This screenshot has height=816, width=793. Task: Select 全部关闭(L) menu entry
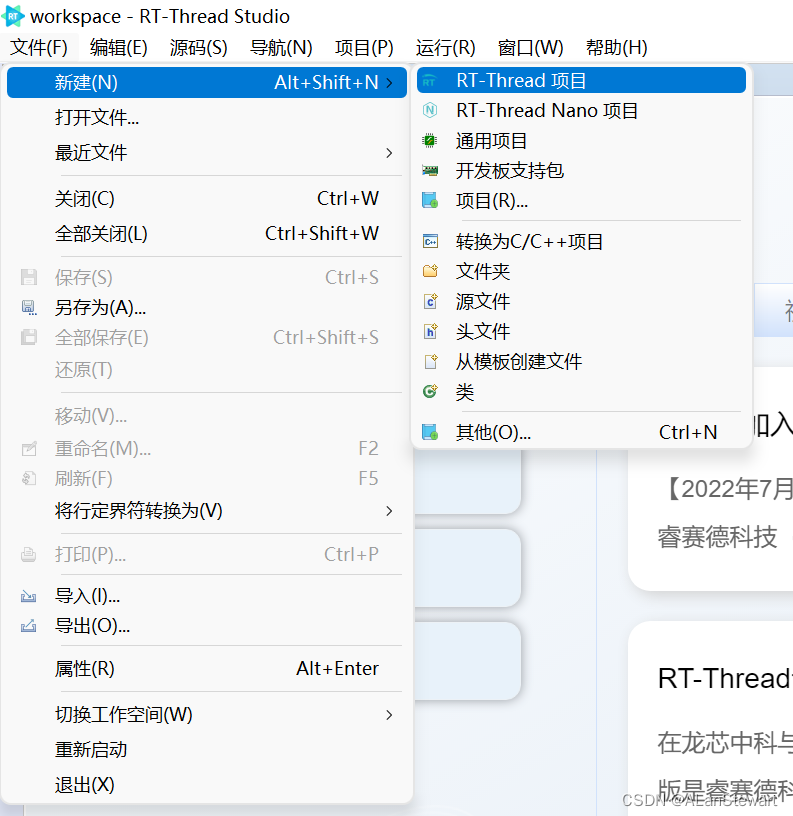pyautogui.click(x=207, y=234)
